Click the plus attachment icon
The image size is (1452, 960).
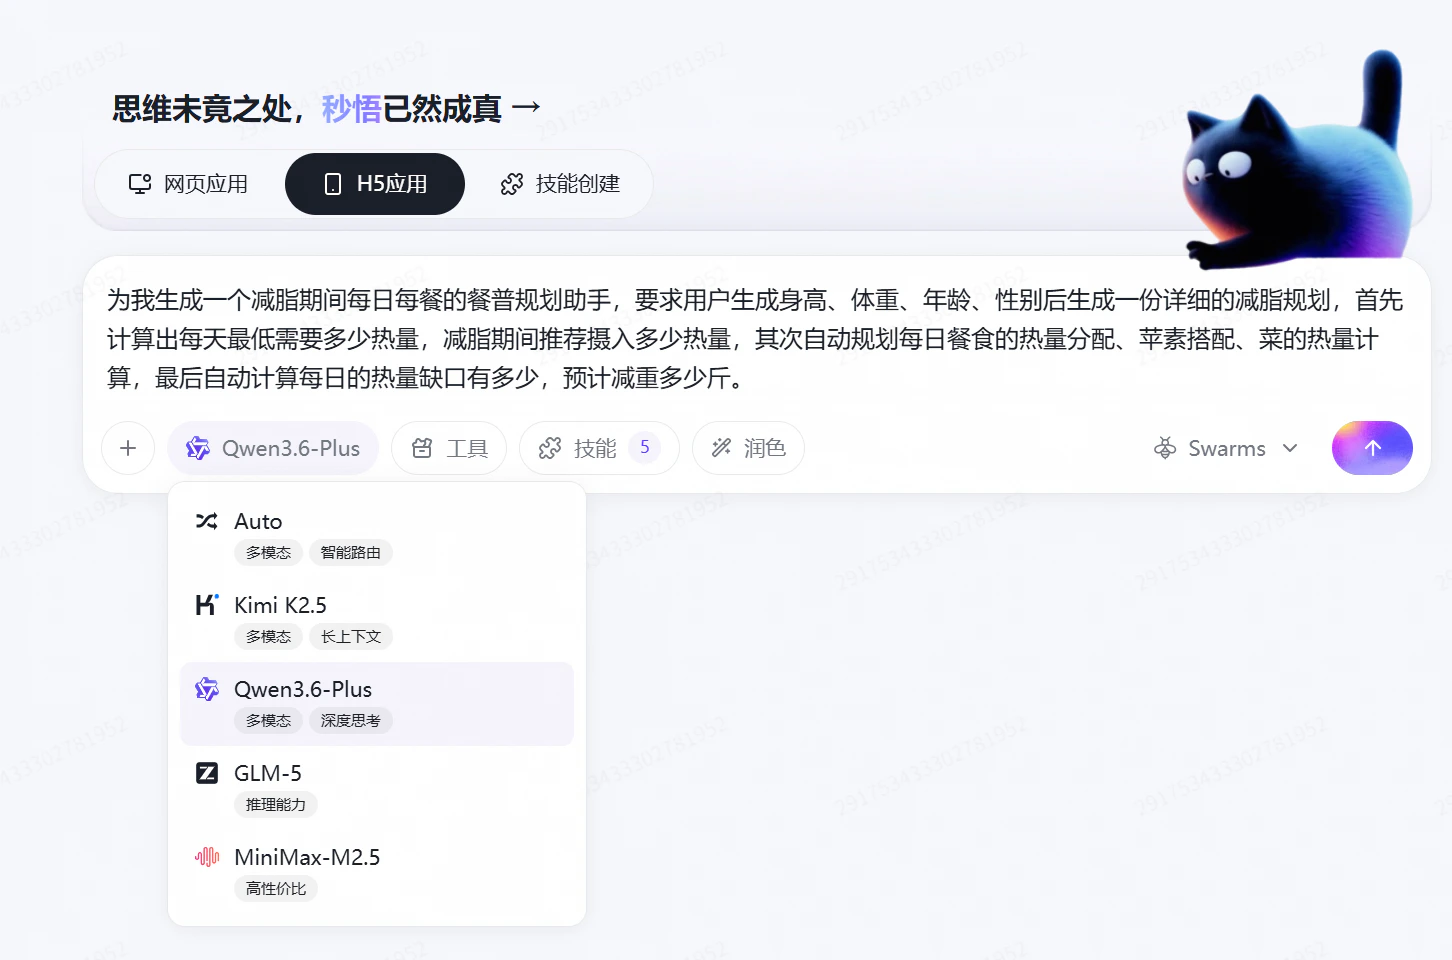[128, 448]
